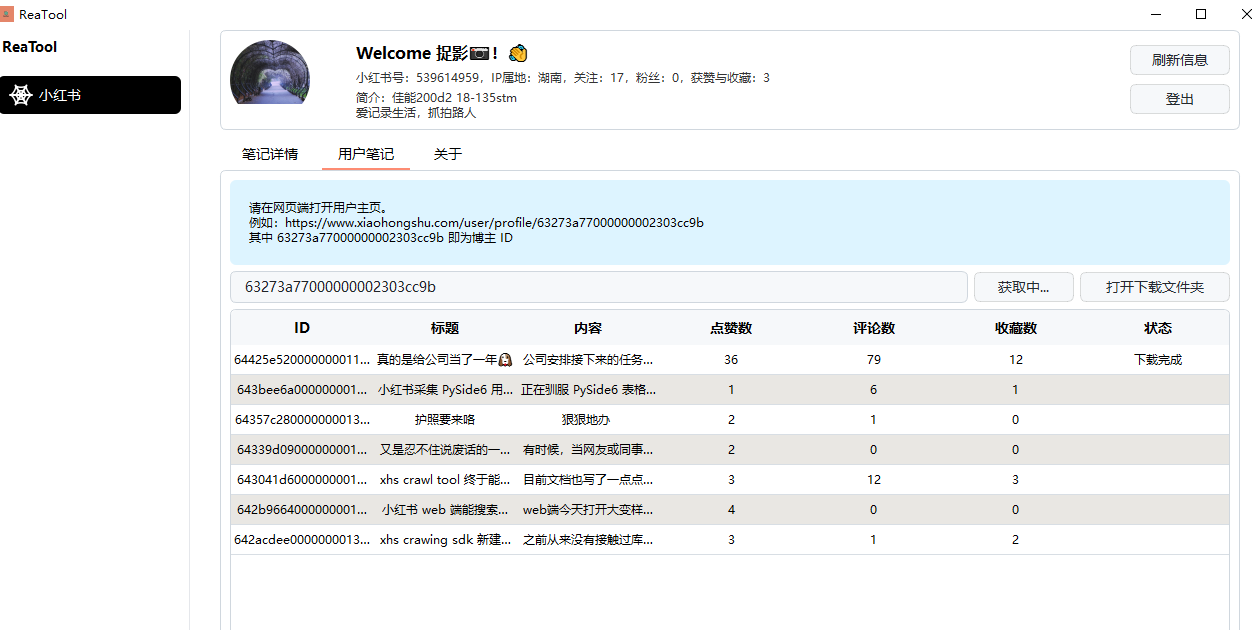Click the emoji in the first row title
Viewport: 1255px width, 630px height.
[x=505, y=360]
